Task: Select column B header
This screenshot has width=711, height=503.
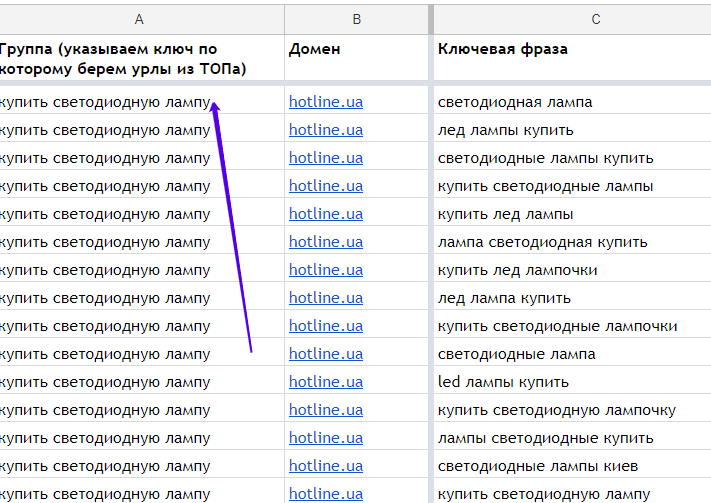Action: (356, 19)
